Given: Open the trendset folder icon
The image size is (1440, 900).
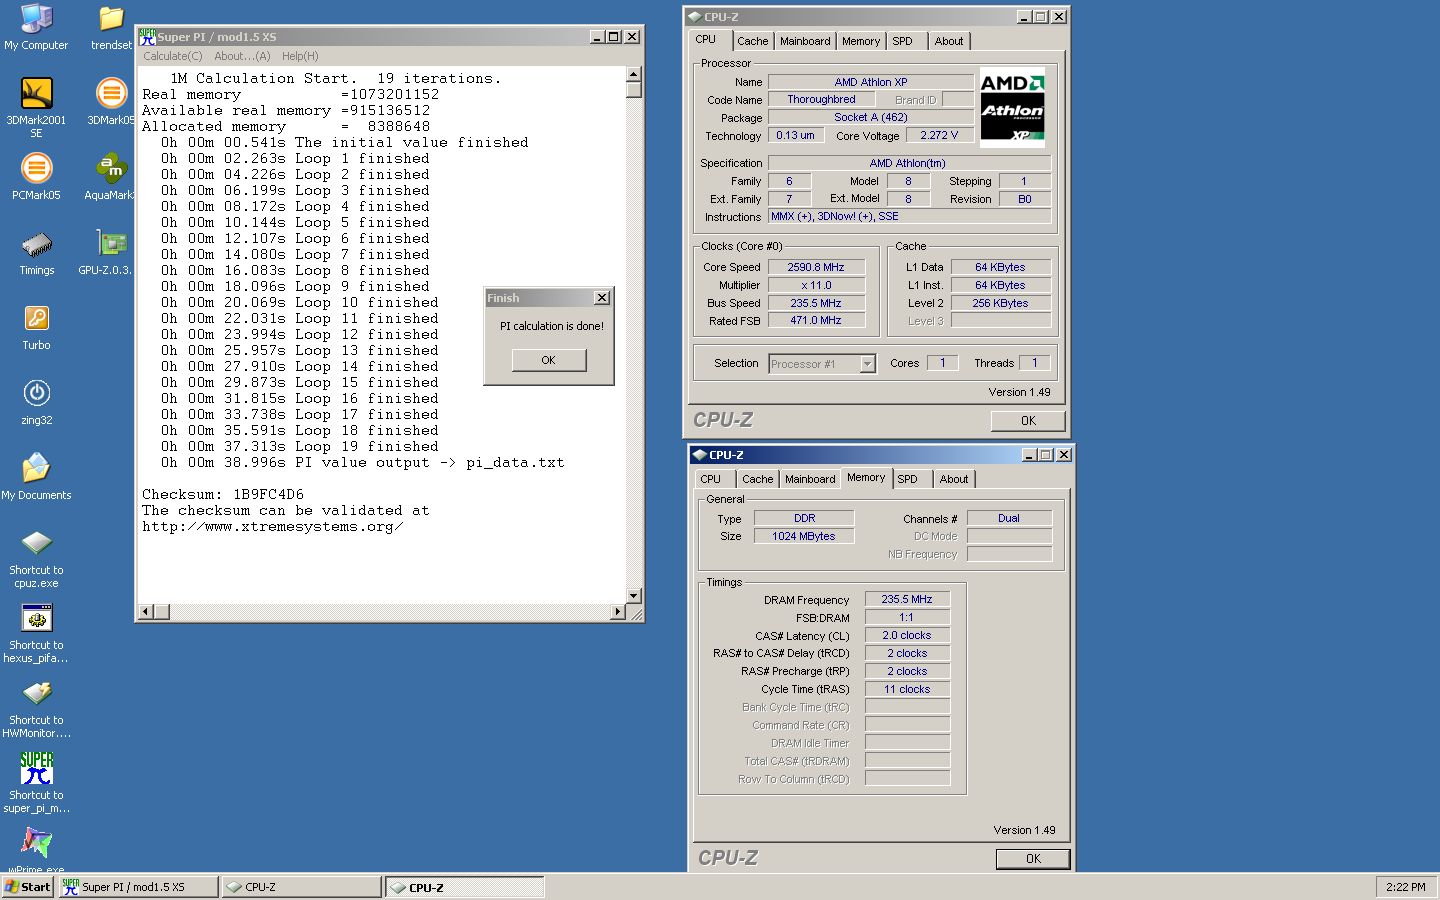Looking at the screenshot, I should point(111,28).
